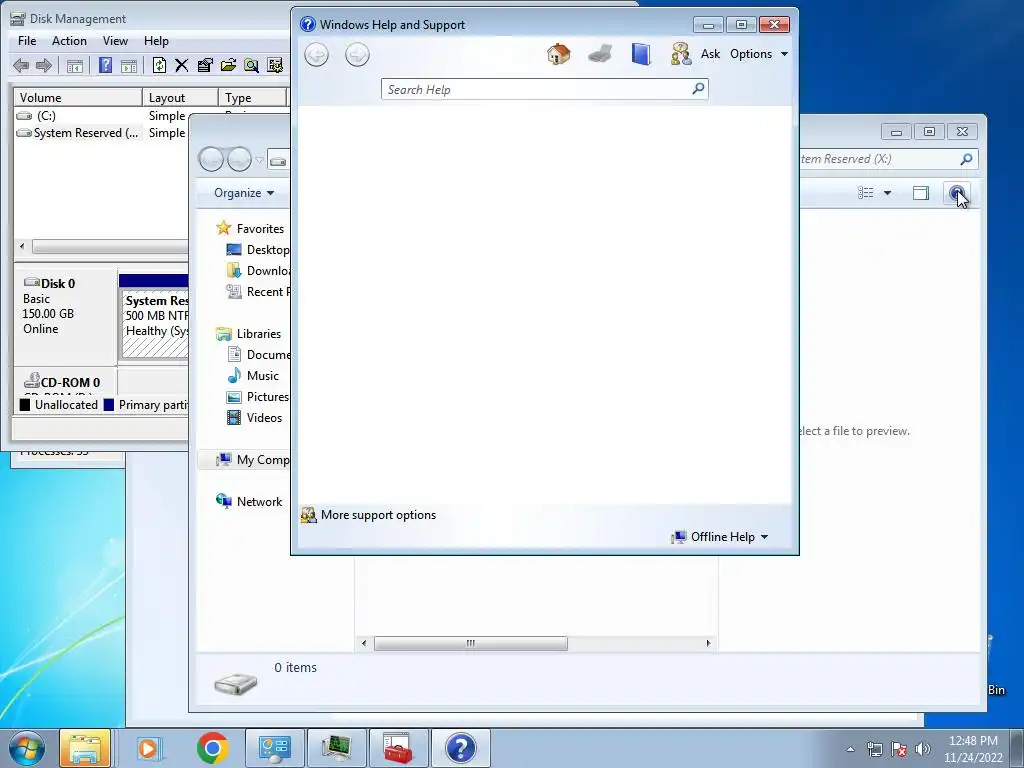The width and height of the screenshot is (1024, 768).
Task: Click the Print icon in Help window
Action: [600, 54]
